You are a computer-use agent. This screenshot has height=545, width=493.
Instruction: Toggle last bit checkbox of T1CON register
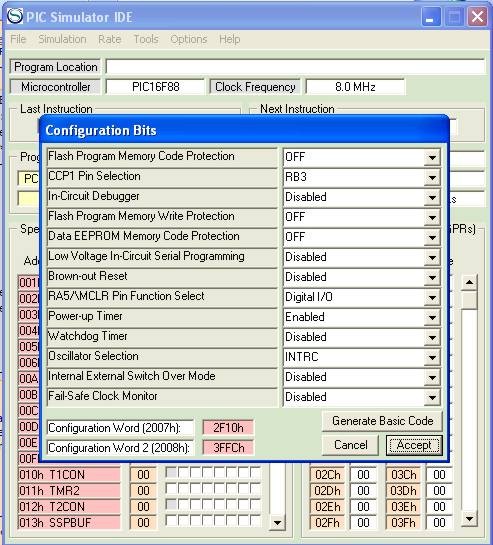click(x=256, y=473)
